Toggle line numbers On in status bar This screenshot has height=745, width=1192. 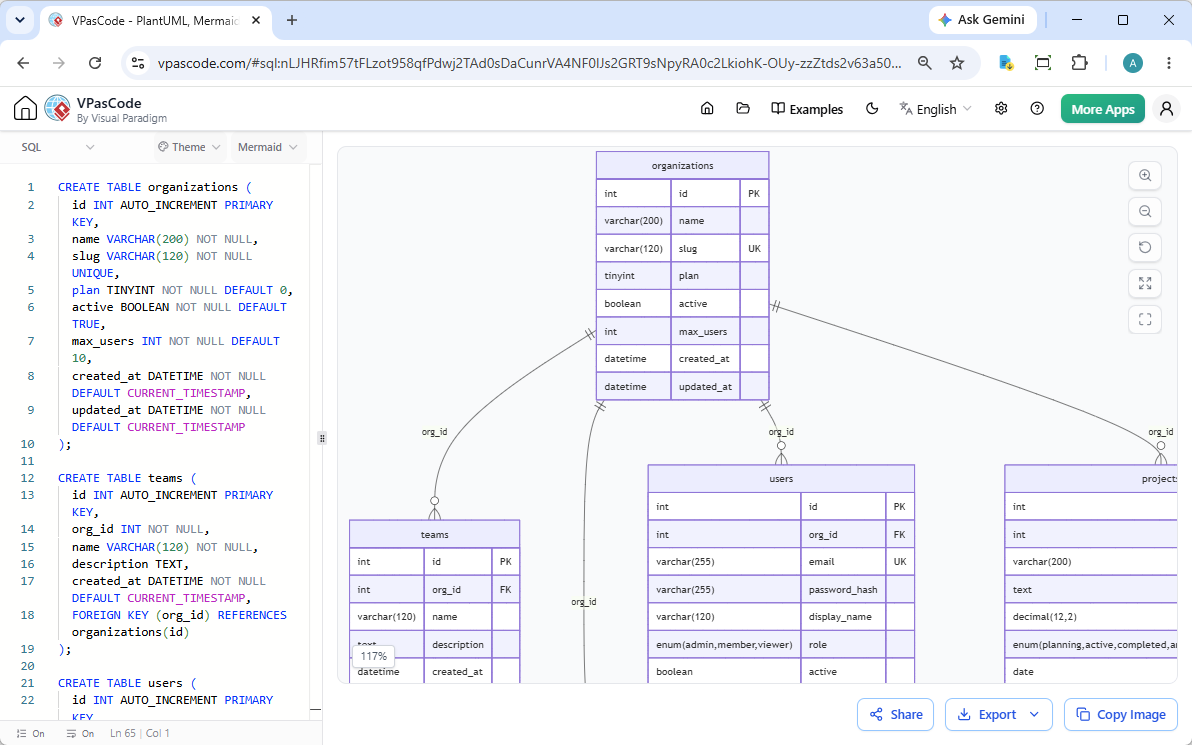30,734
